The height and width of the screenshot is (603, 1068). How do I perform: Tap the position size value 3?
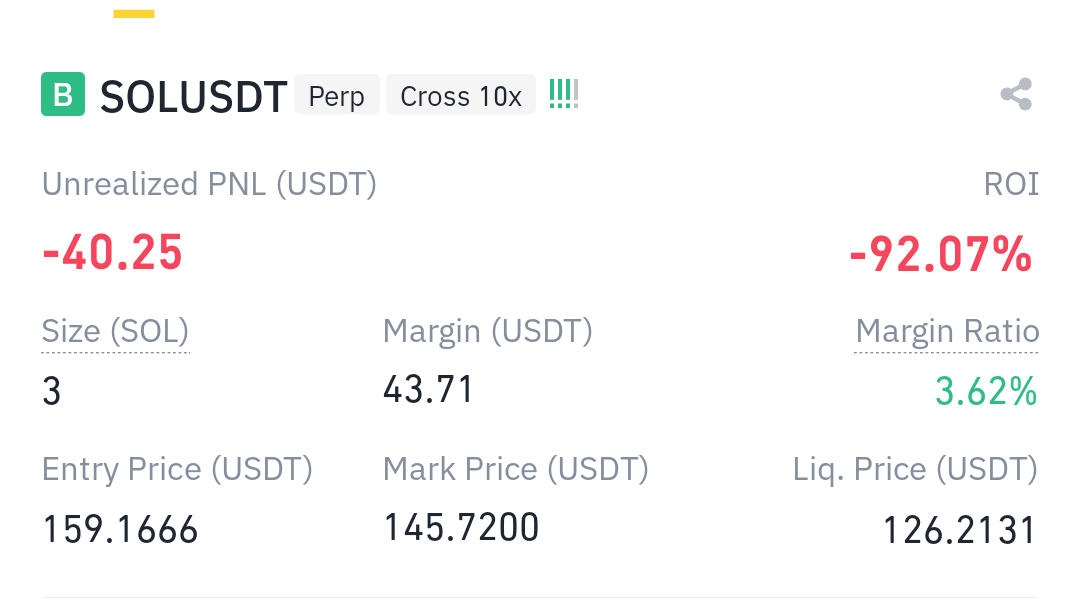tap(52, 391)
